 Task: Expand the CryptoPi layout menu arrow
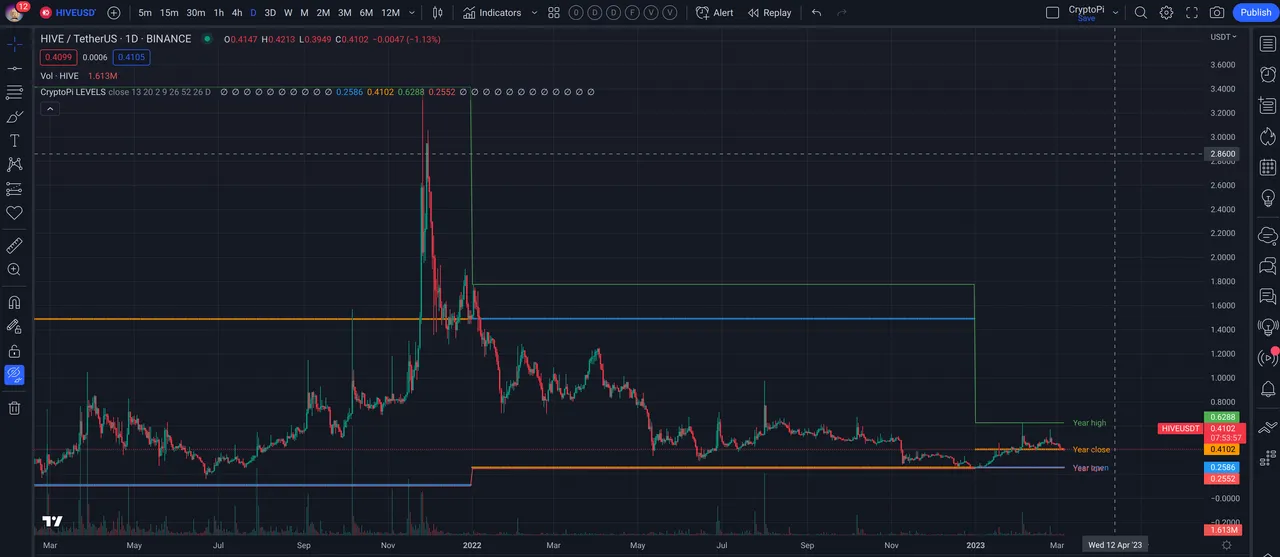point(1115,13)
